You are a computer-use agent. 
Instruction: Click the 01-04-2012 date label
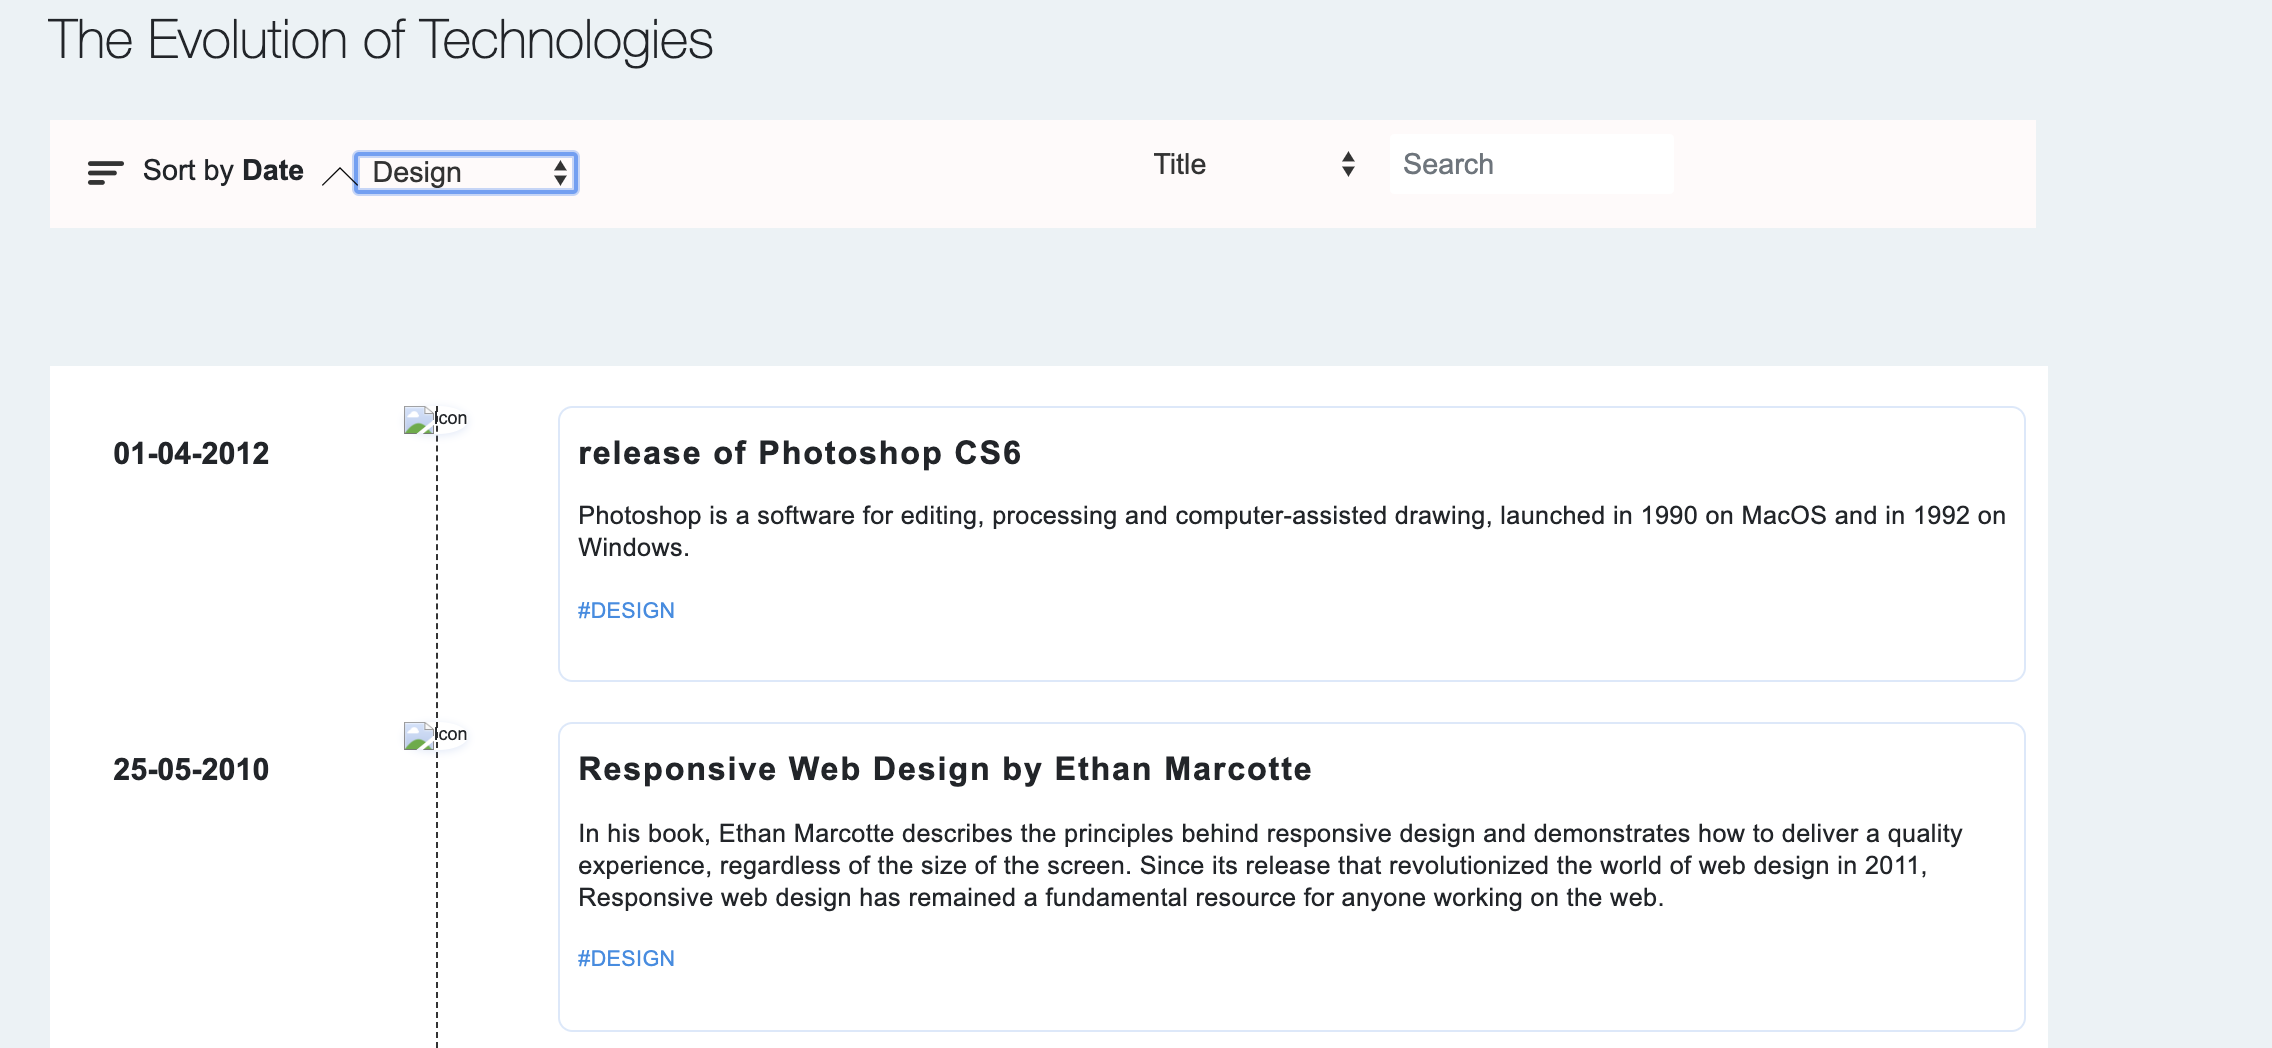click(x=191, y=454)
